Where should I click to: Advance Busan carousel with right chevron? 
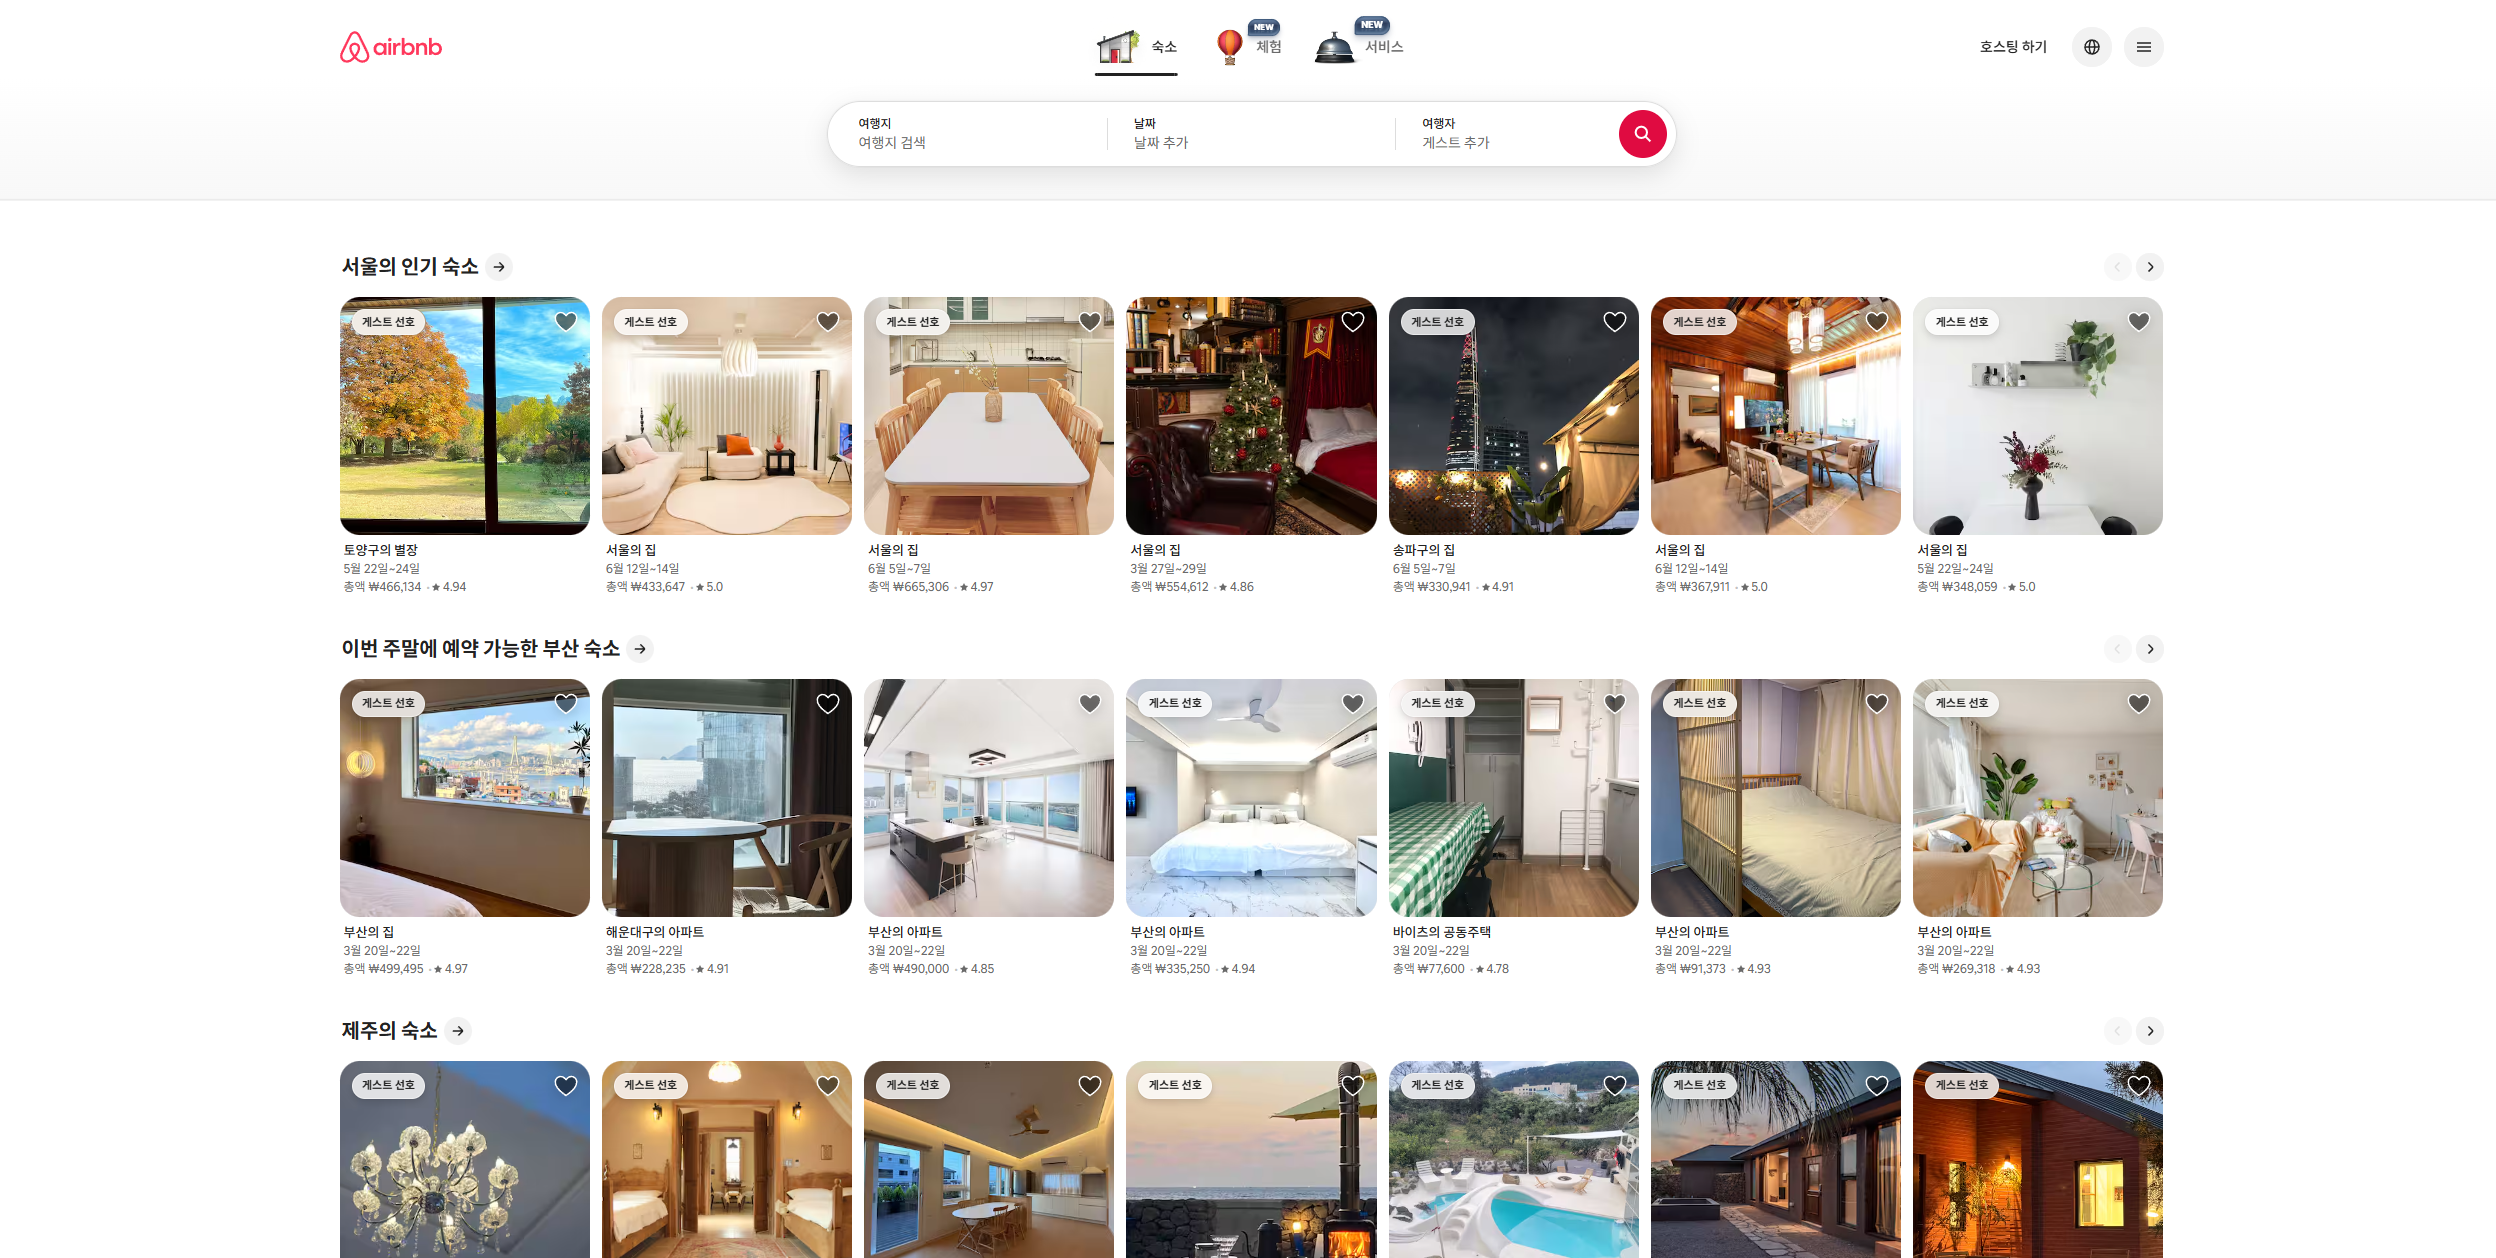2150,649
